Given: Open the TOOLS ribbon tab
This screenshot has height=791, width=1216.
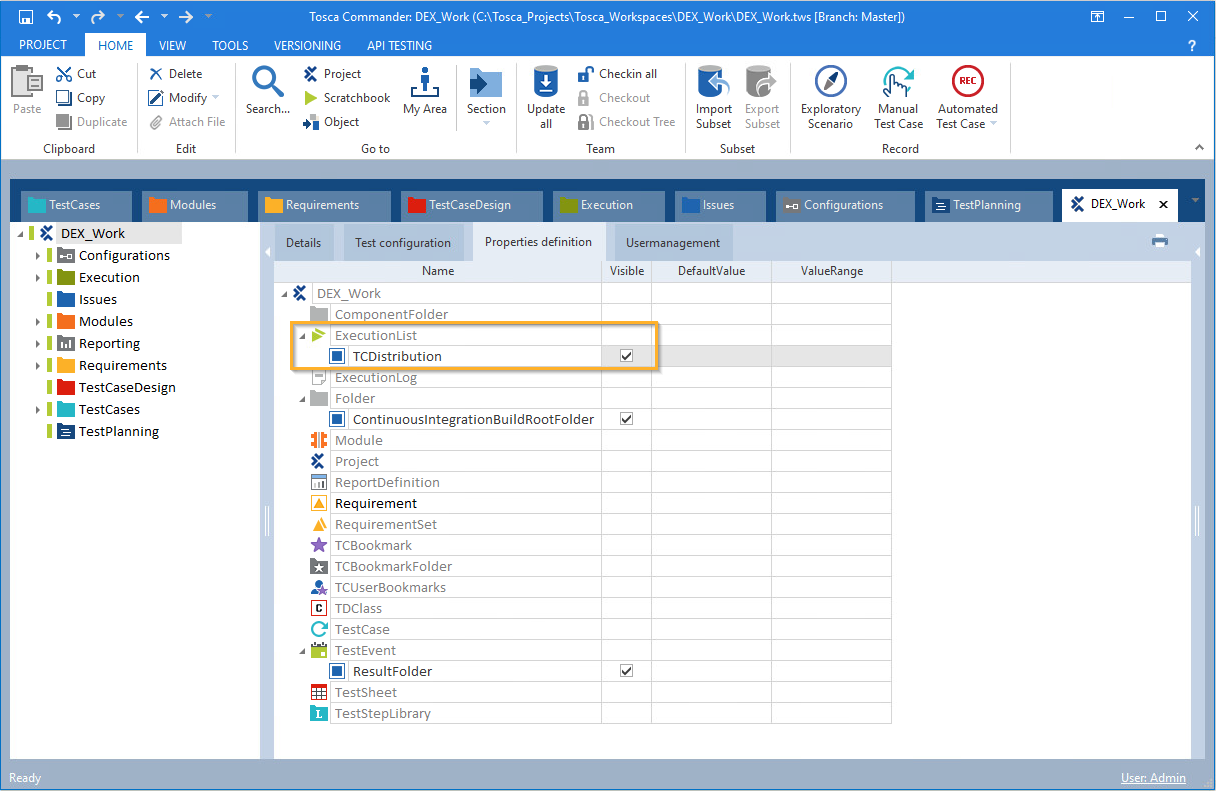Looking at the screenshot, I should click(230, 45).
